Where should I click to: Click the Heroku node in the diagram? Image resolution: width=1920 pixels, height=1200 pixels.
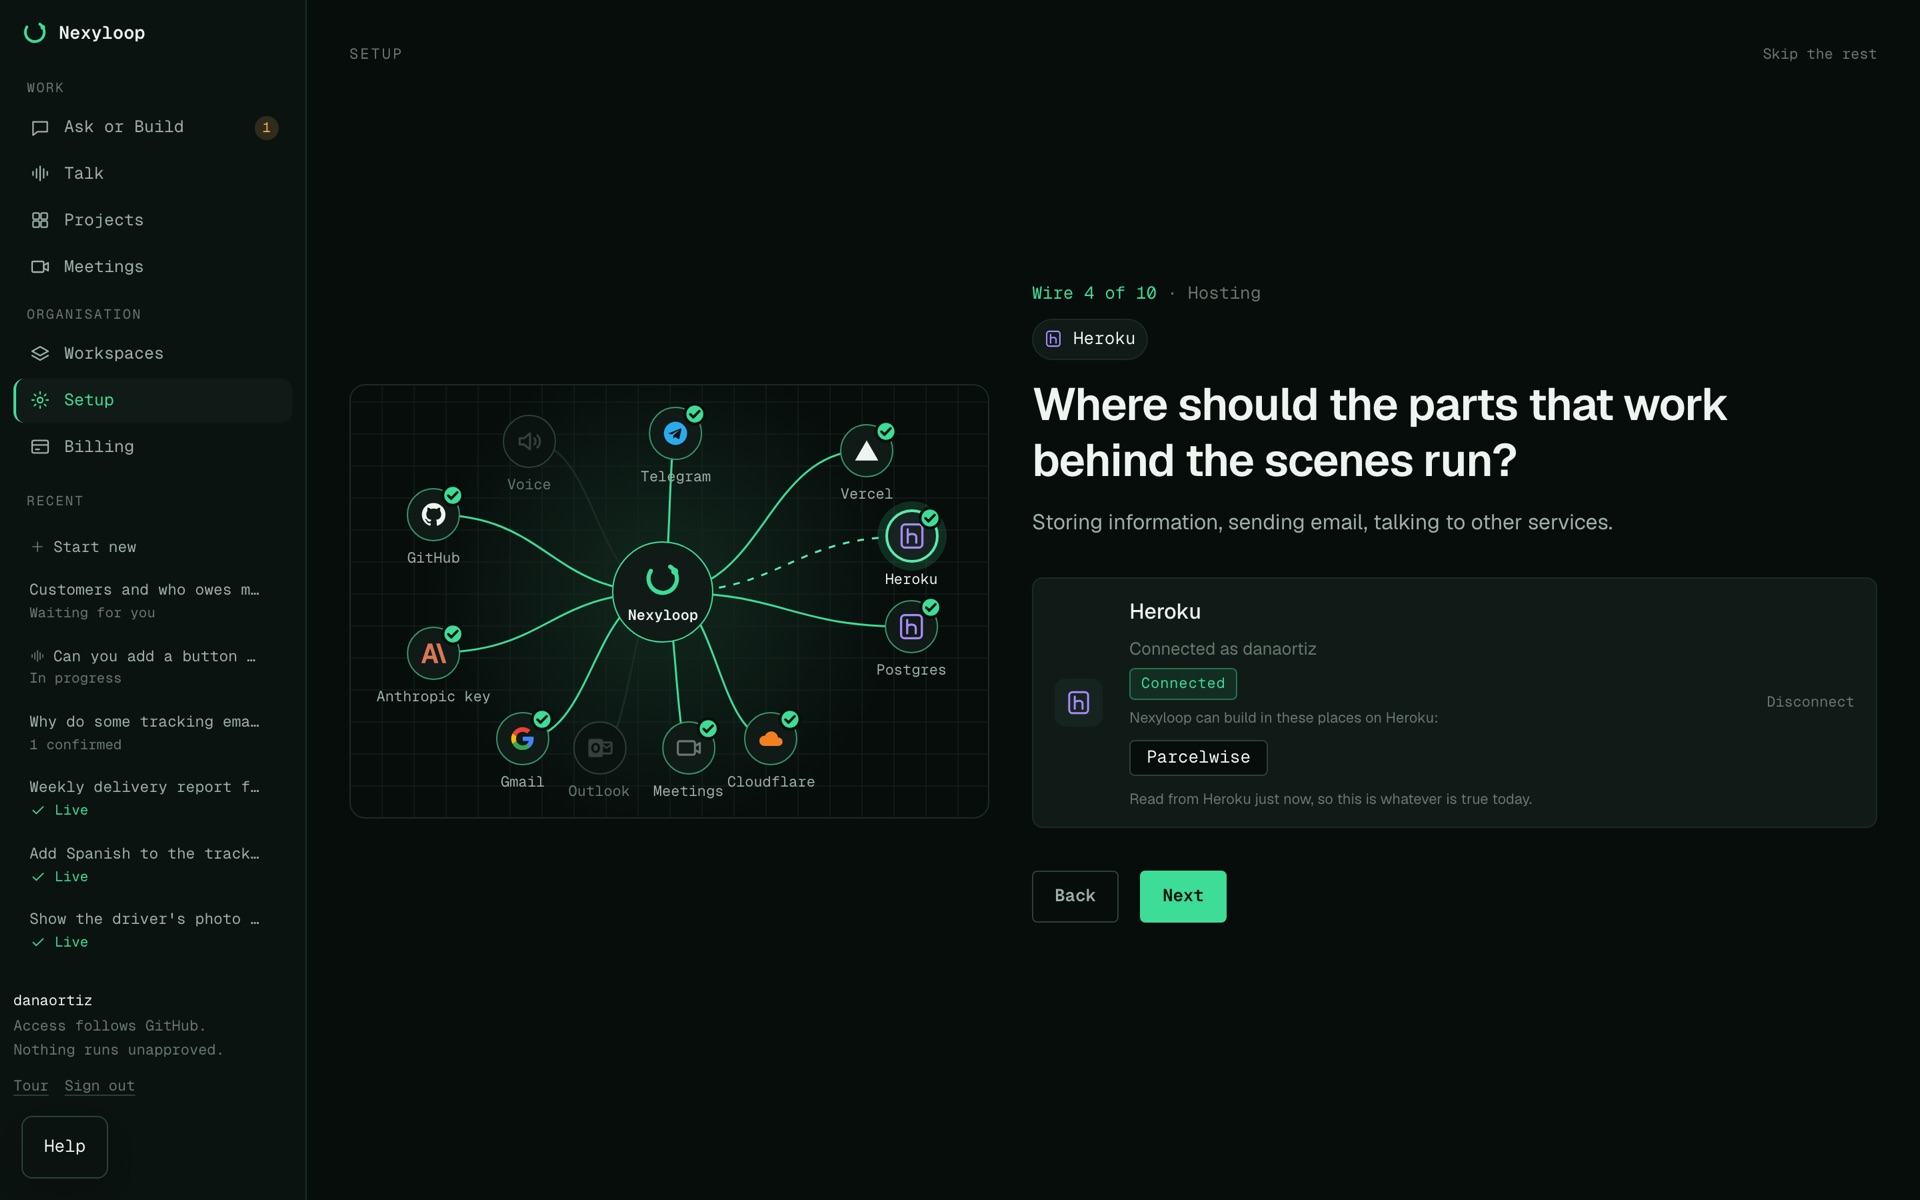[x=911, y=536]
